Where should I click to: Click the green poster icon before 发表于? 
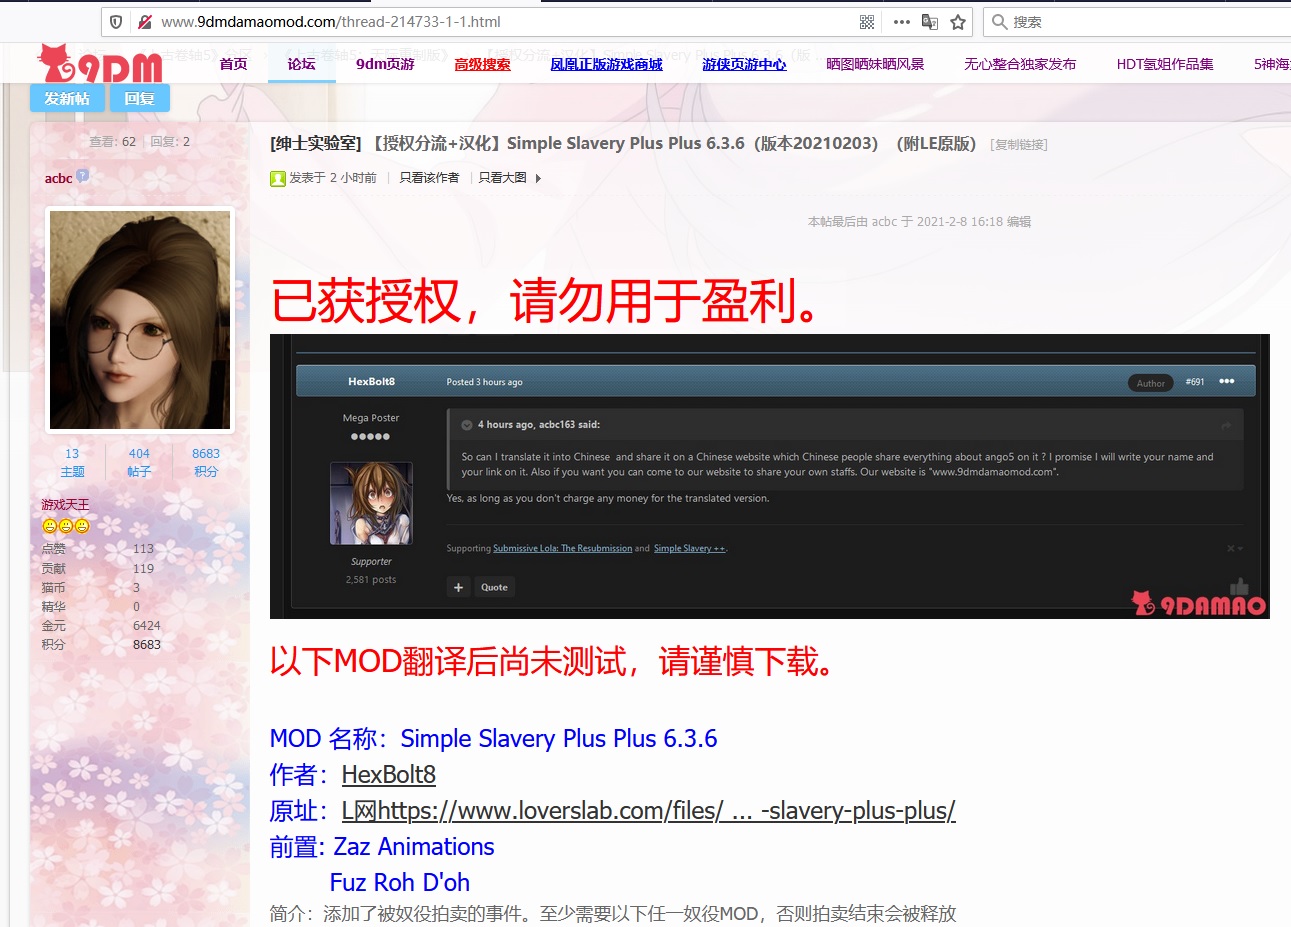(278, 178)
